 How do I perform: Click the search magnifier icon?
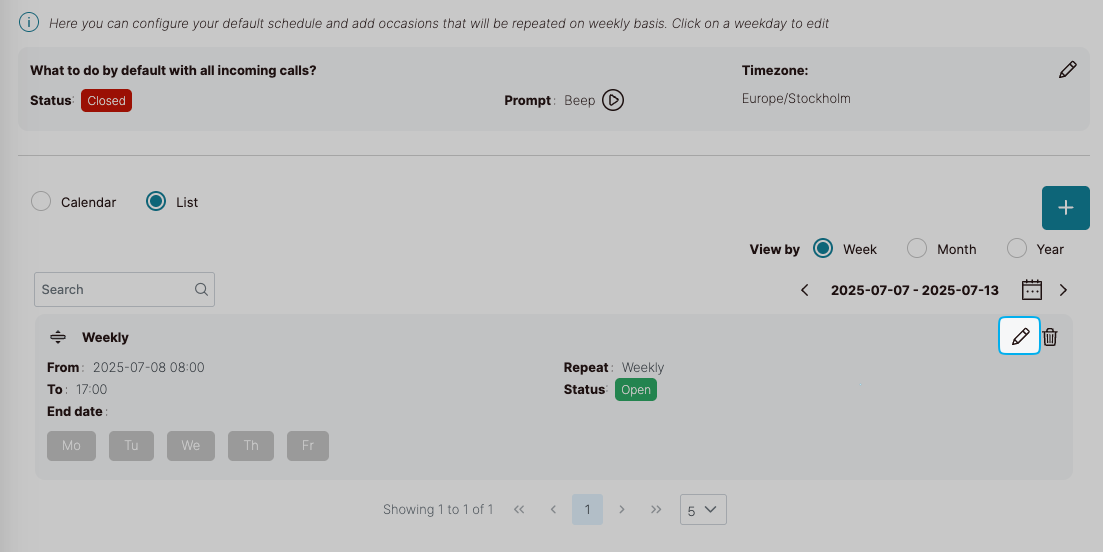tap(201, 290)
